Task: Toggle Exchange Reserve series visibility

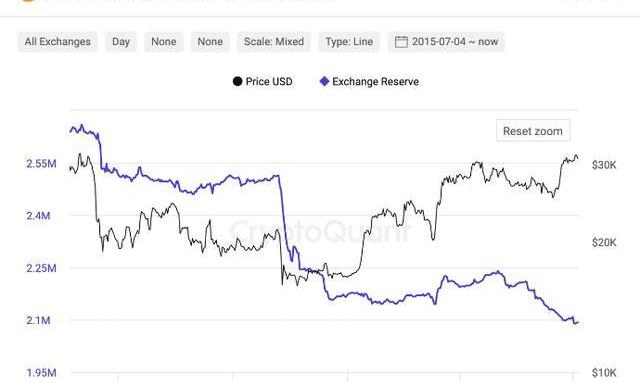Action: [369, 82]
